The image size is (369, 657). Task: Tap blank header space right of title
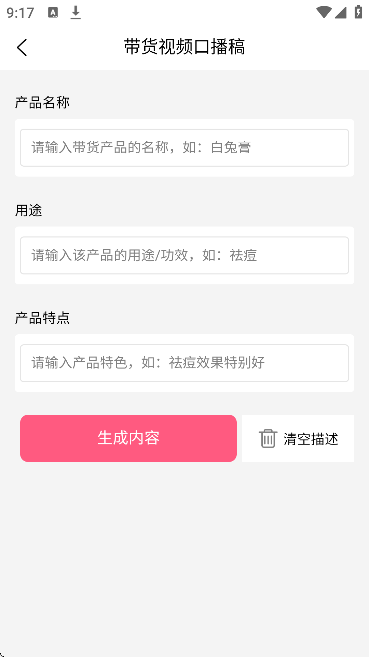[x=306, y=47]
